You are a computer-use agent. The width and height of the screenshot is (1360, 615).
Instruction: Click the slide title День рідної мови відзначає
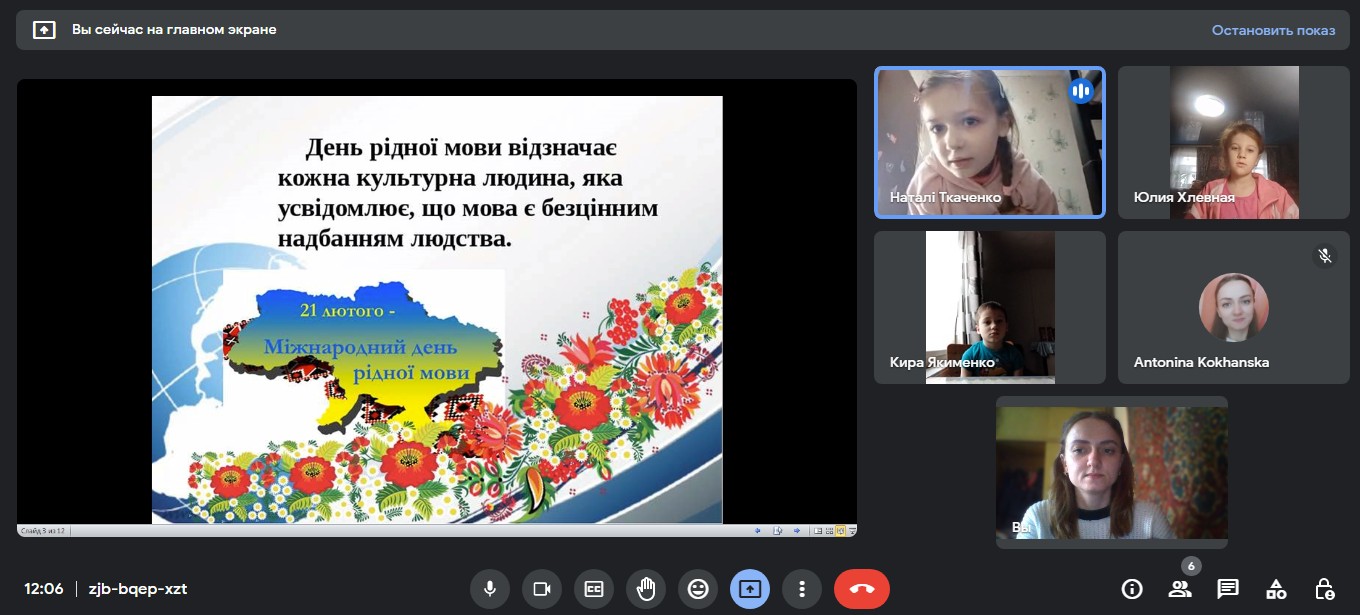pos(461,150)
